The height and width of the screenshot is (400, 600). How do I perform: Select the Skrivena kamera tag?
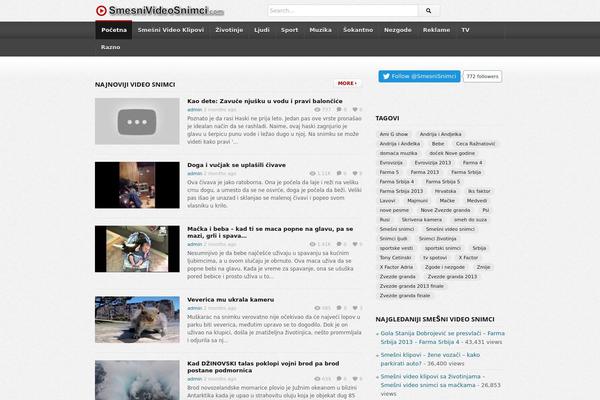(x=422, y=220)
